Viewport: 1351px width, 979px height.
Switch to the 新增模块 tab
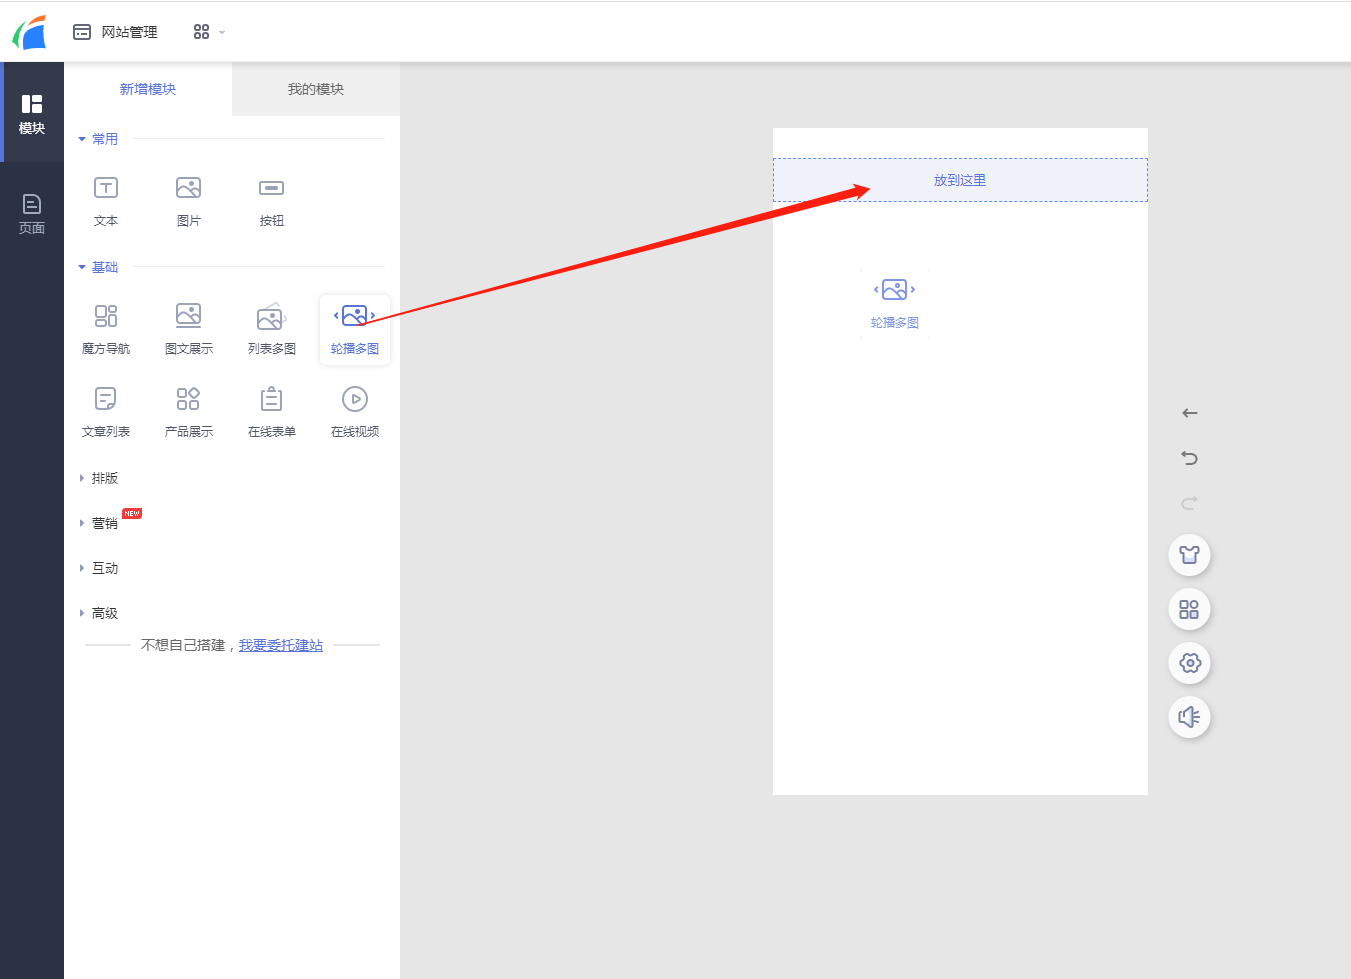click(x=148, y=89)
